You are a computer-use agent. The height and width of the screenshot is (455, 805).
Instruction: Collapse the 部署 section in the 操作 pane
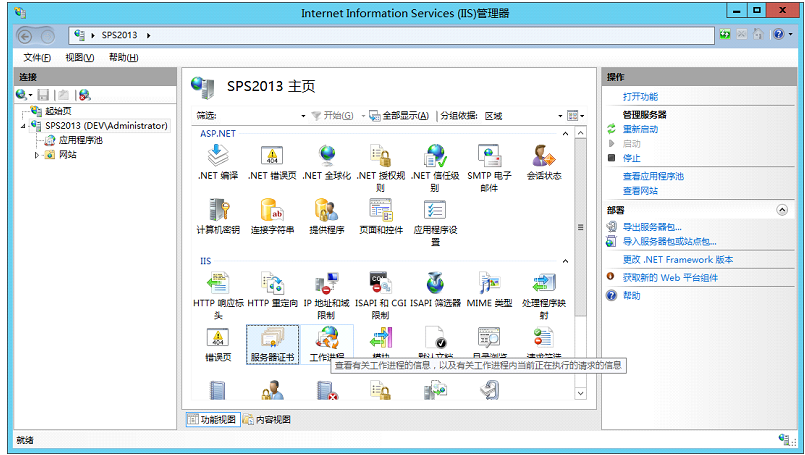782,210
